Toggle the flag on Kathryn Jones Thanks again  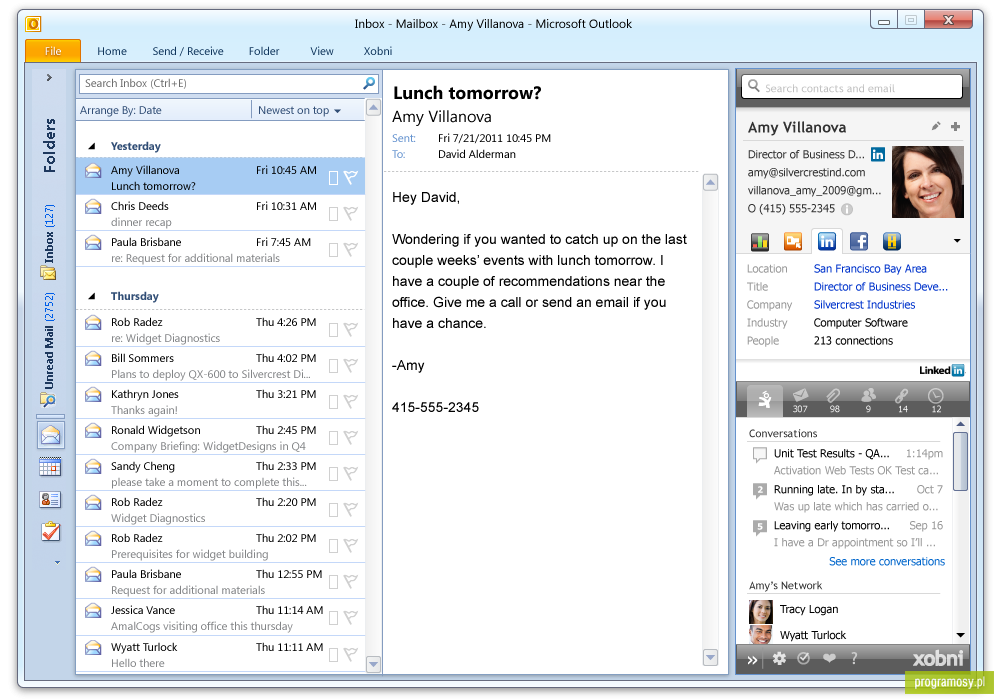(x=350, y=402)
